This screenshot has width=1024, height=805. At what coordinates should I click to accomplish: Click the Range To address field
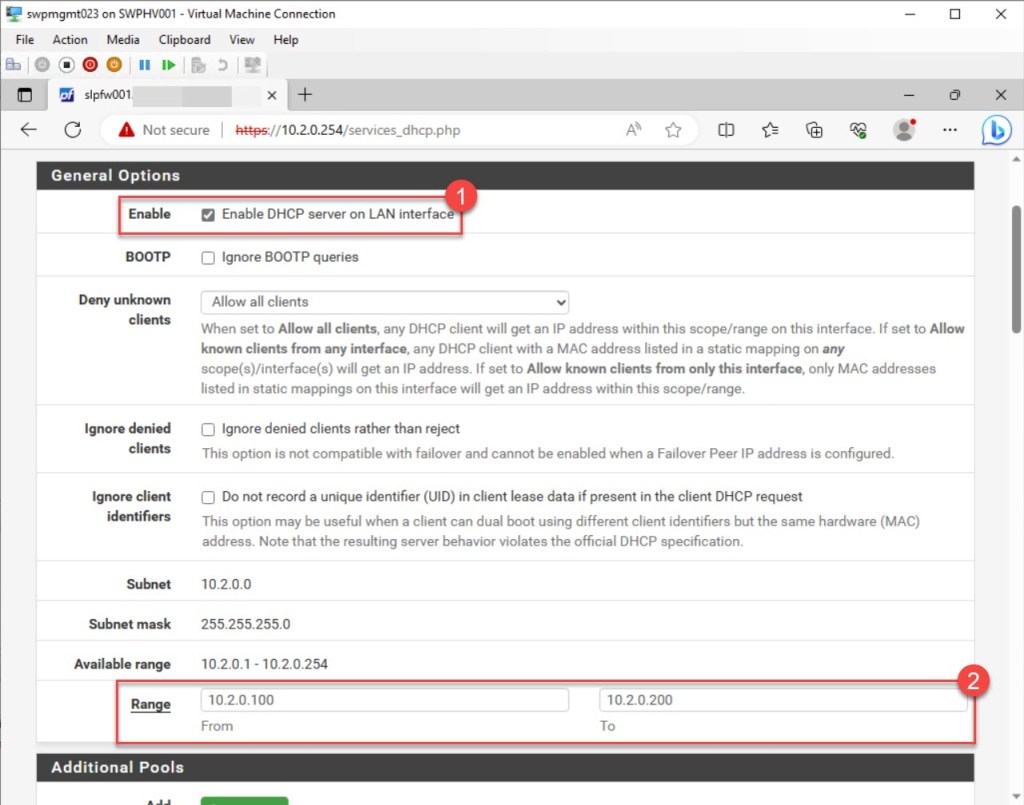click(x=782, y=700)
